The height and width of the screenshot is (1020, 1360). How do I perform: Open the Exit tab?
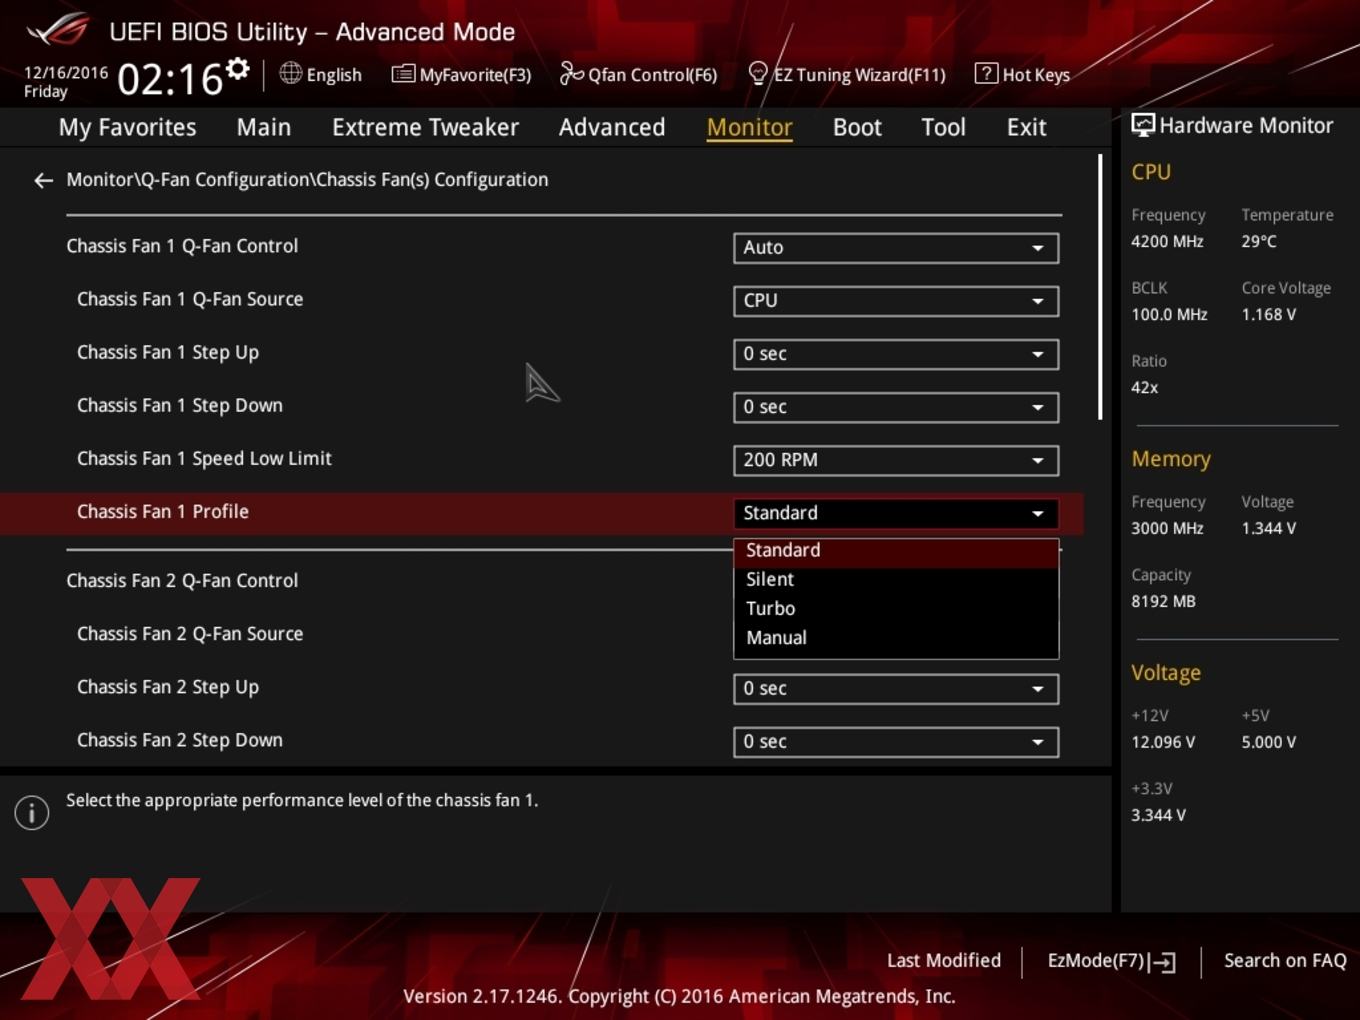1027,127
